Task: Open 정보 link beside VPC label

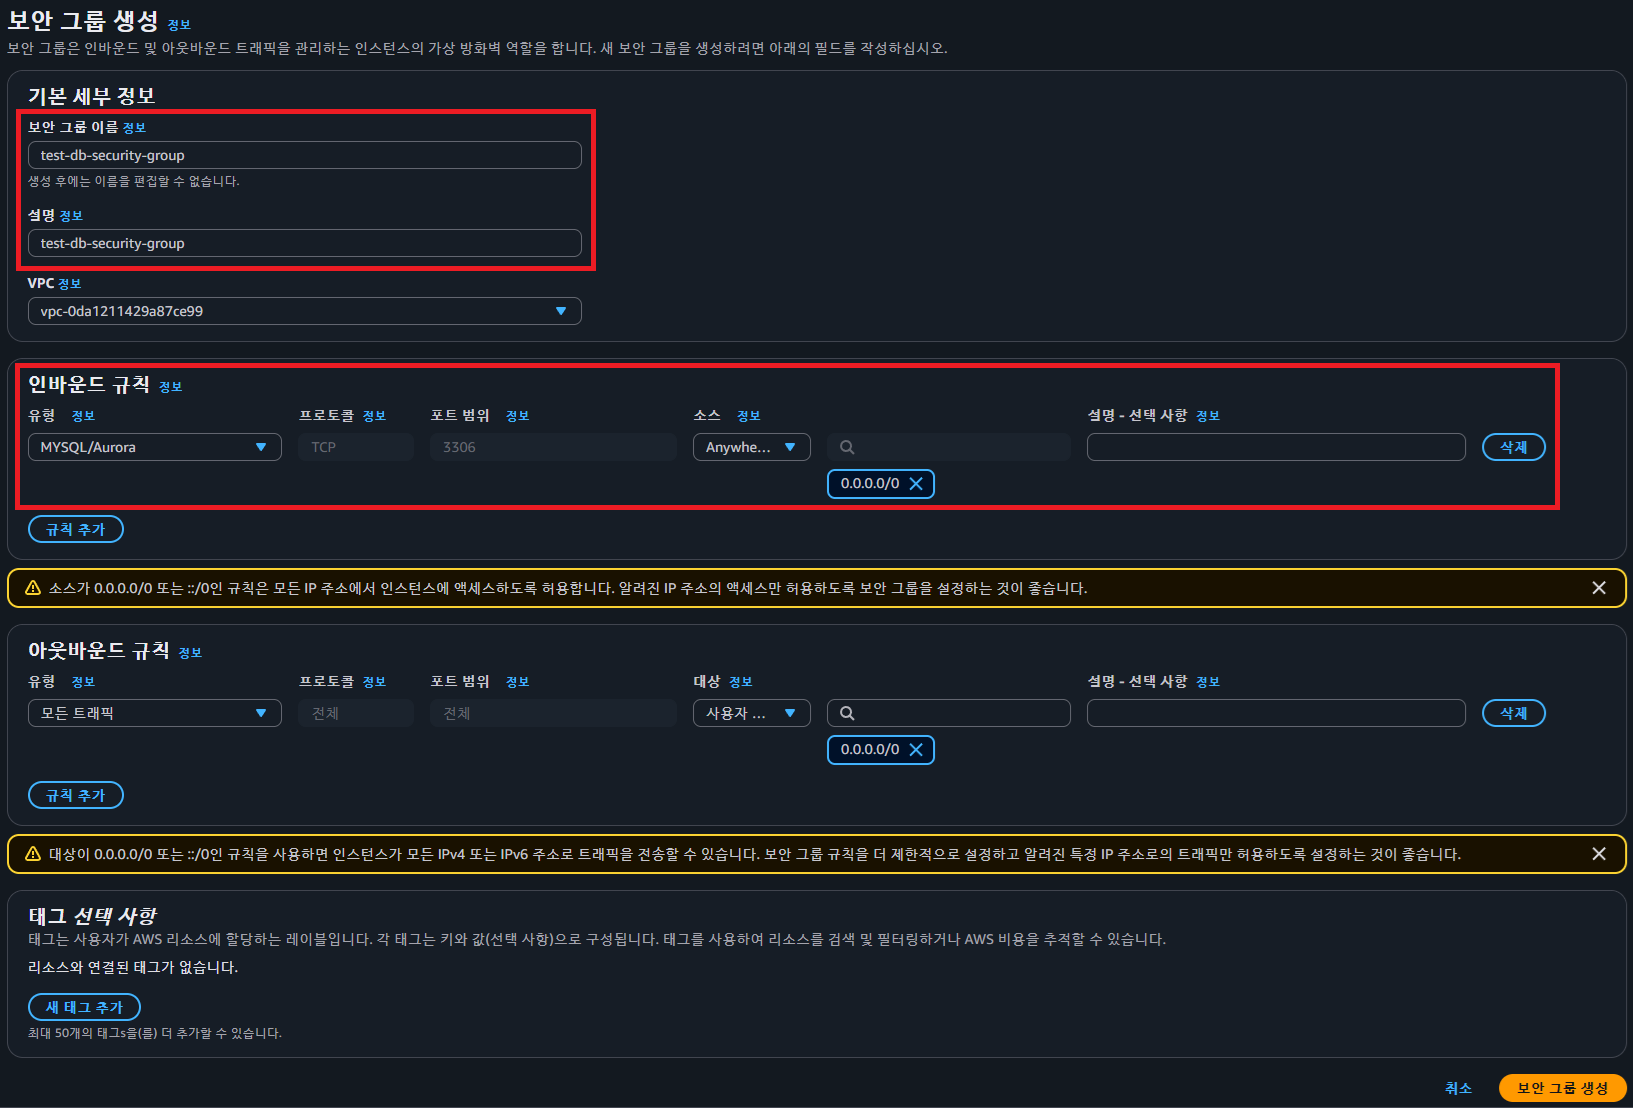Action: pos(70,284)
